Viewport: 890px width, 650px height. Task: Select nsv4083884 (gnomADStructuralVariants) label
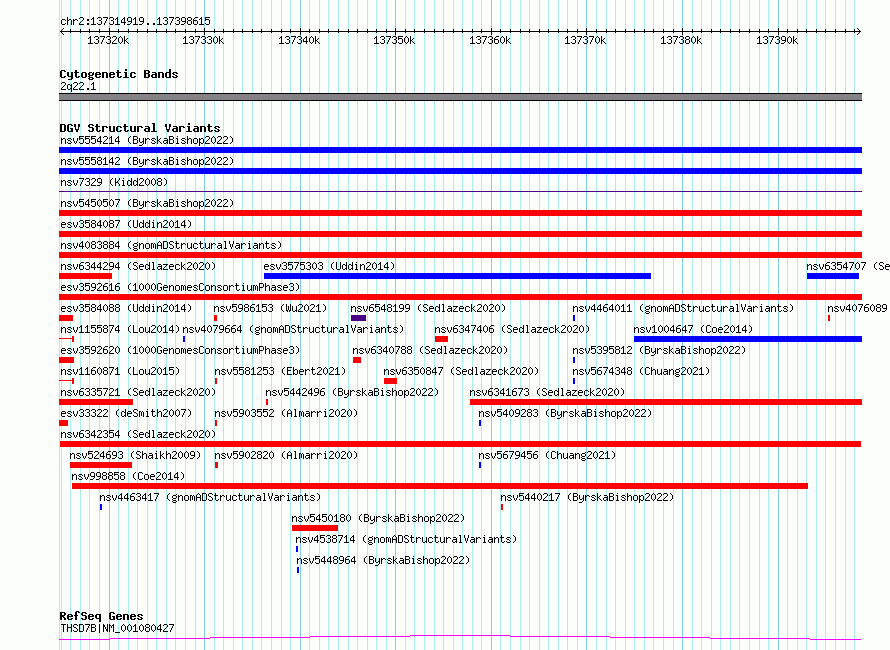(171, 245)
